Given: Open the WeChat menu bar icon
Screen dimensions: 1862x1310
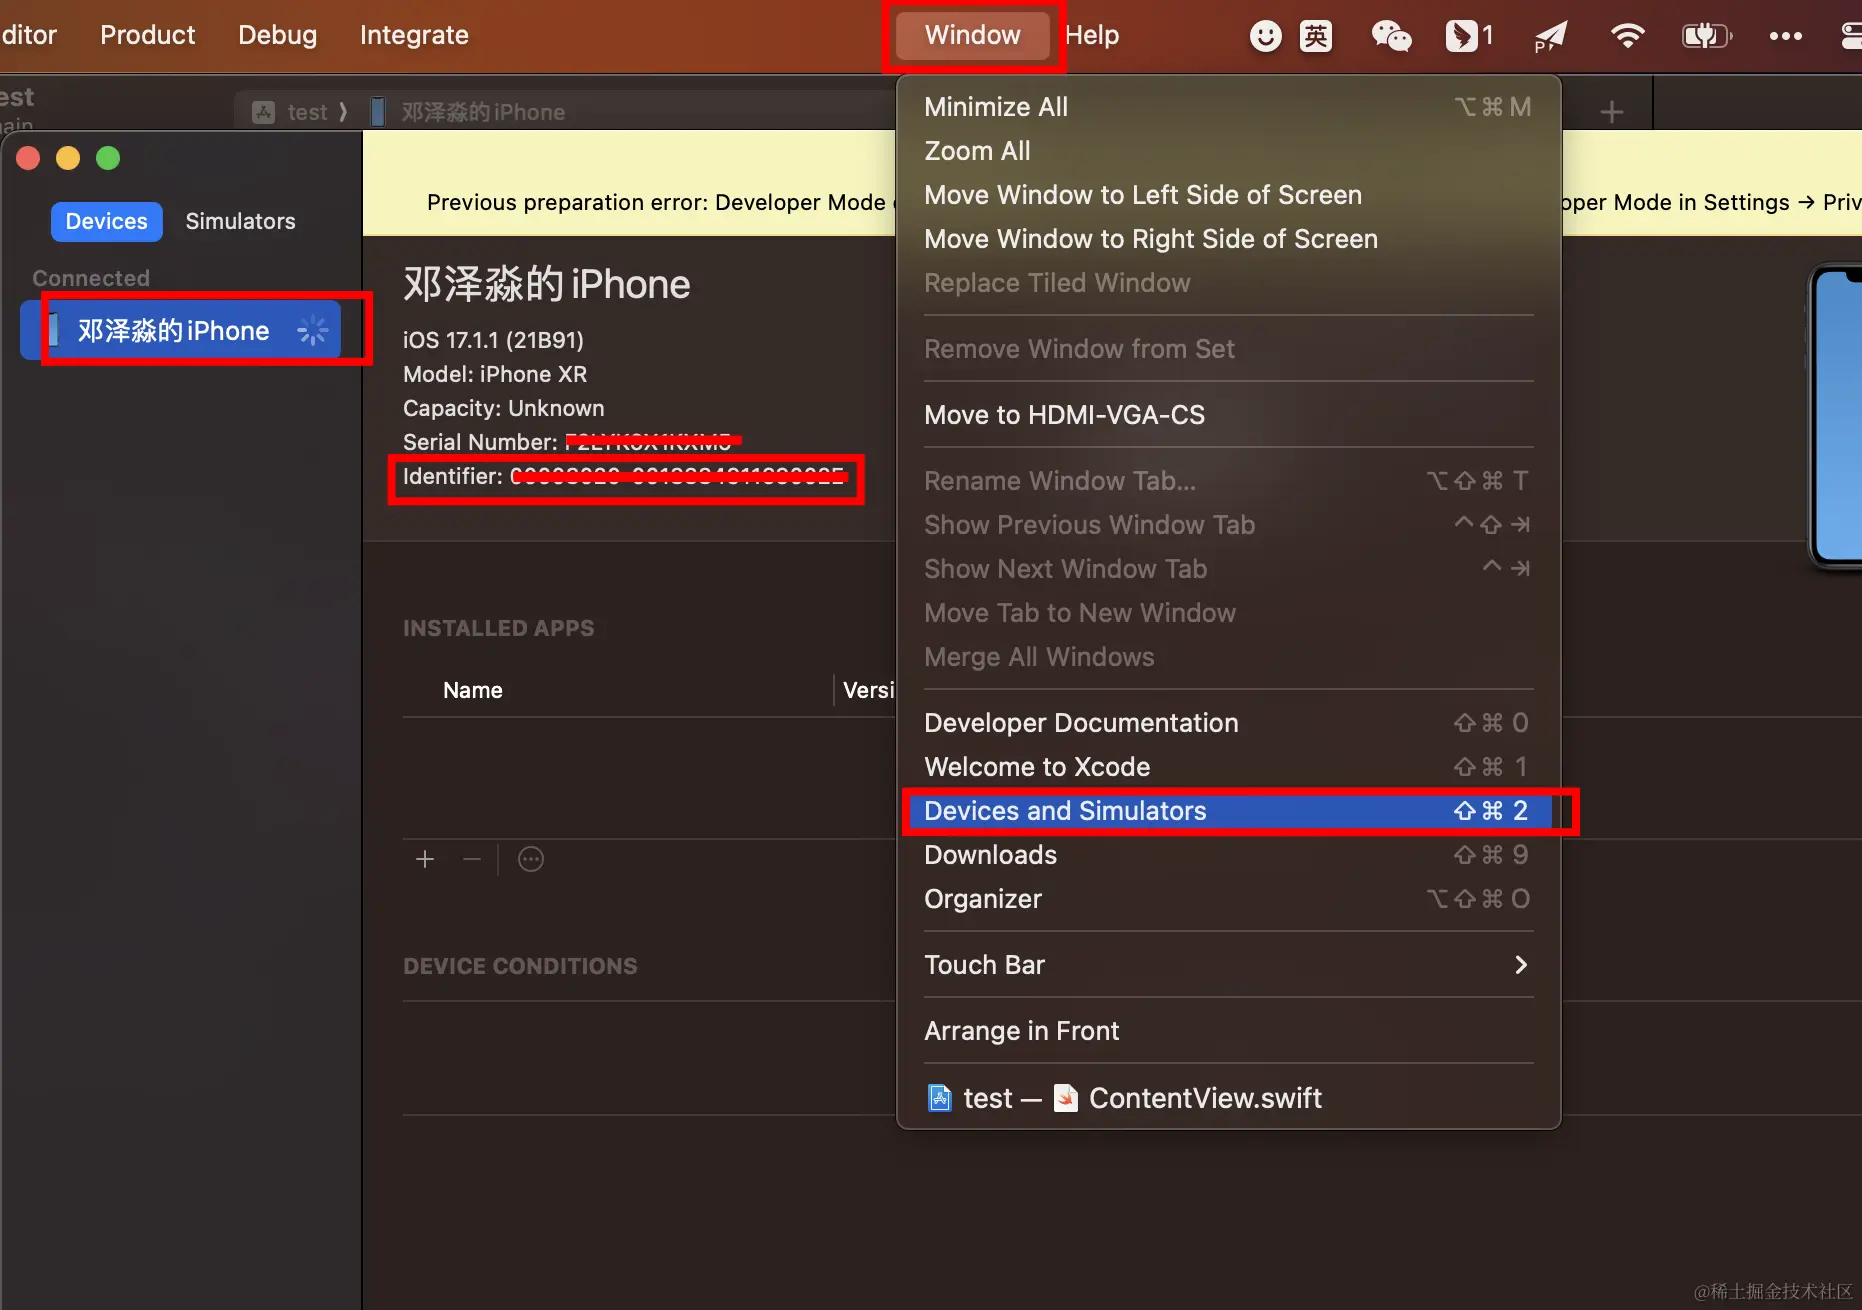Looking at the screenshot, I should click(x=1391, y=36).
